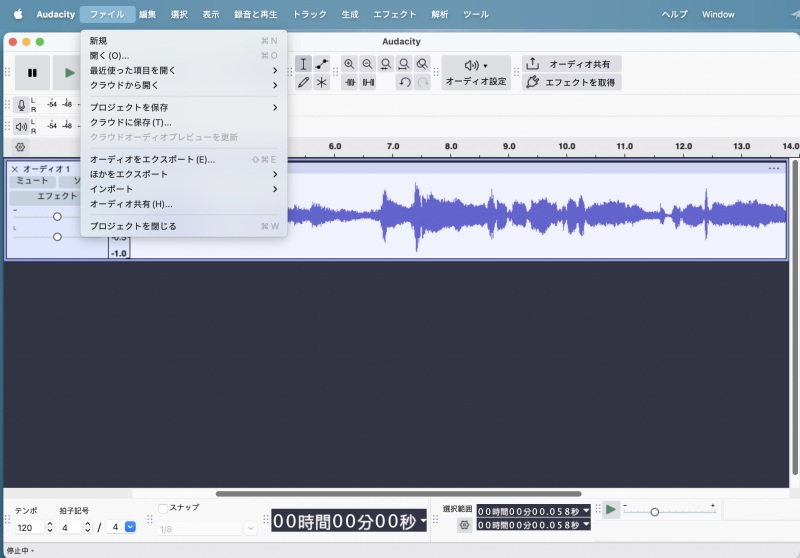Click Fit Project to Width zoom icon

point(404,64)
